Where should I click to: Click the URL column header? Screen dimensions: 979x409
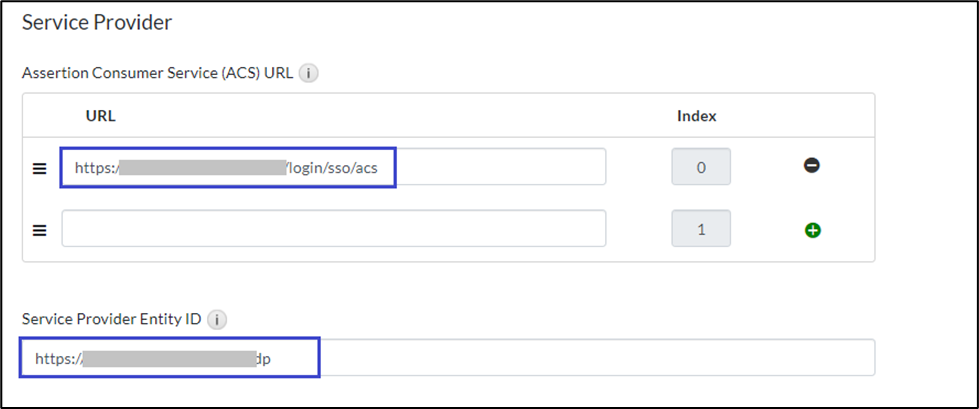(100, 116)
